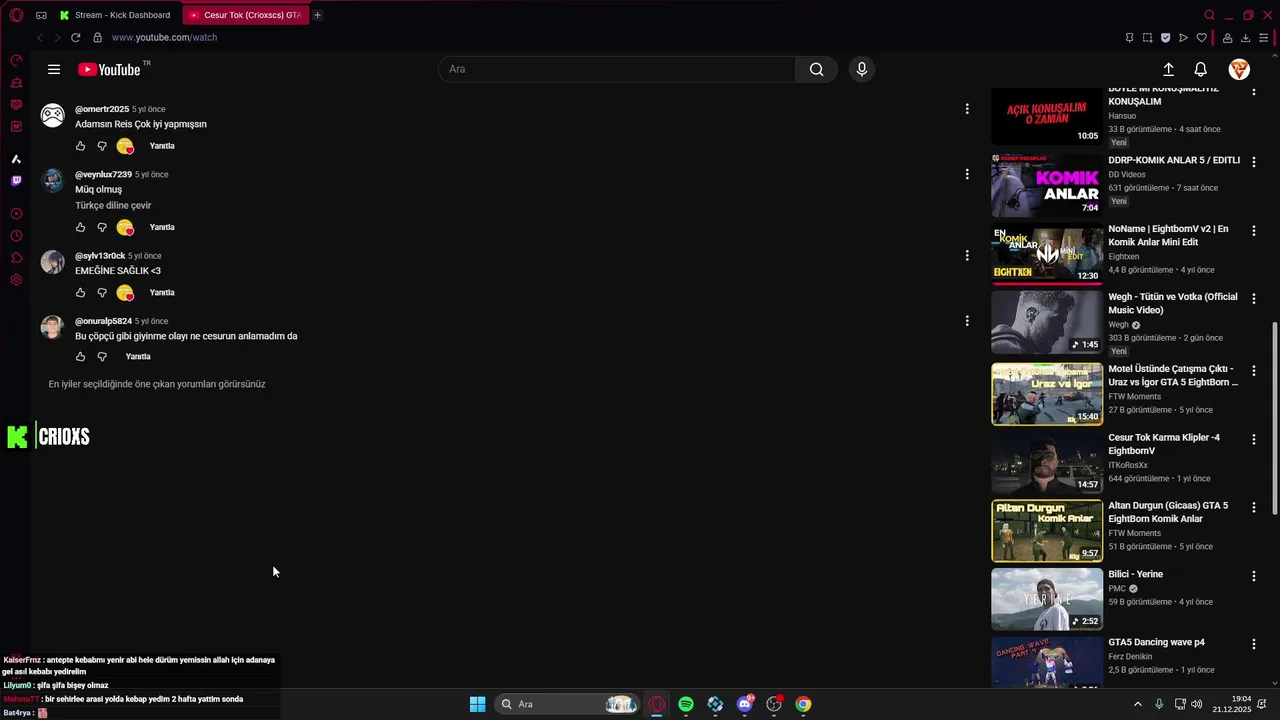This screenshot has width=1280, height=720.
Task: Open options menu for @veynlux7239's comment
Action: click(x=966, y=174)
